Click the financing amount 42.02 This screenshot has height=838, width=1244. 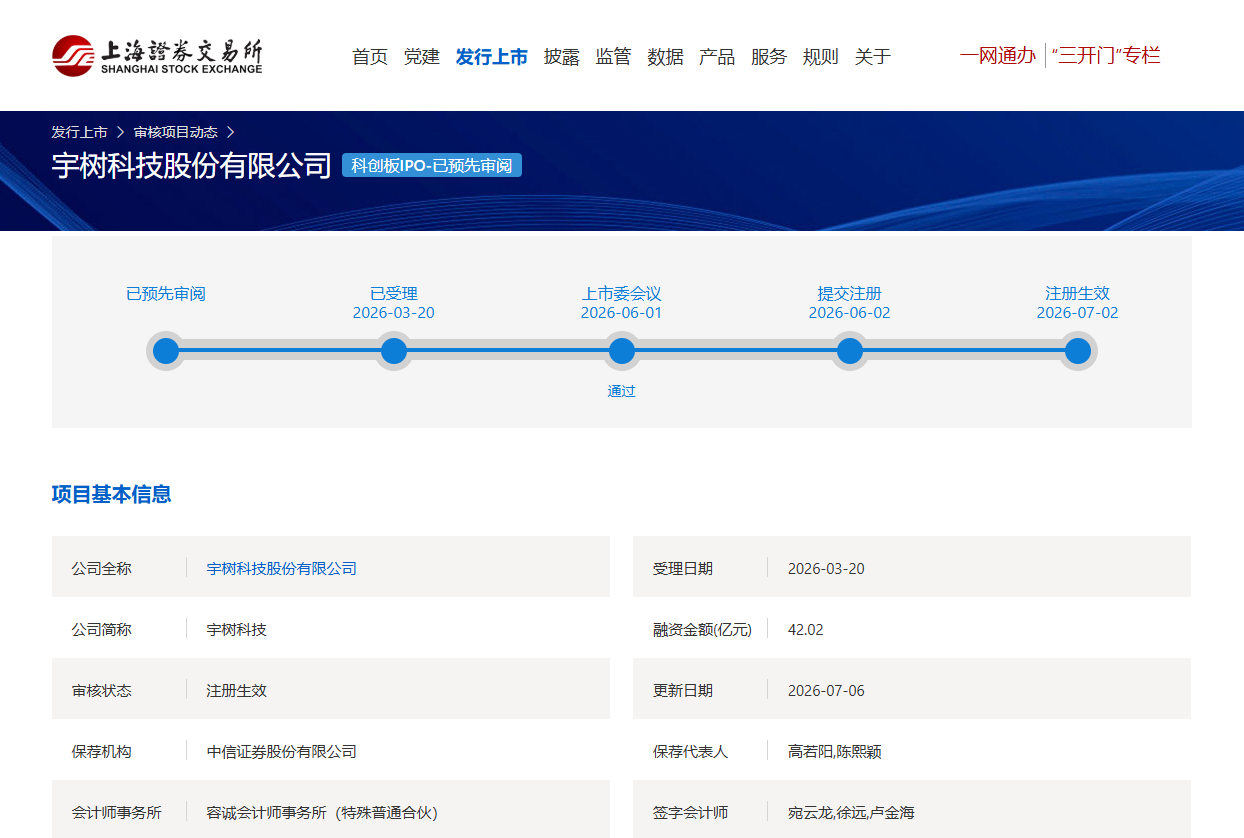pos(806,629)
